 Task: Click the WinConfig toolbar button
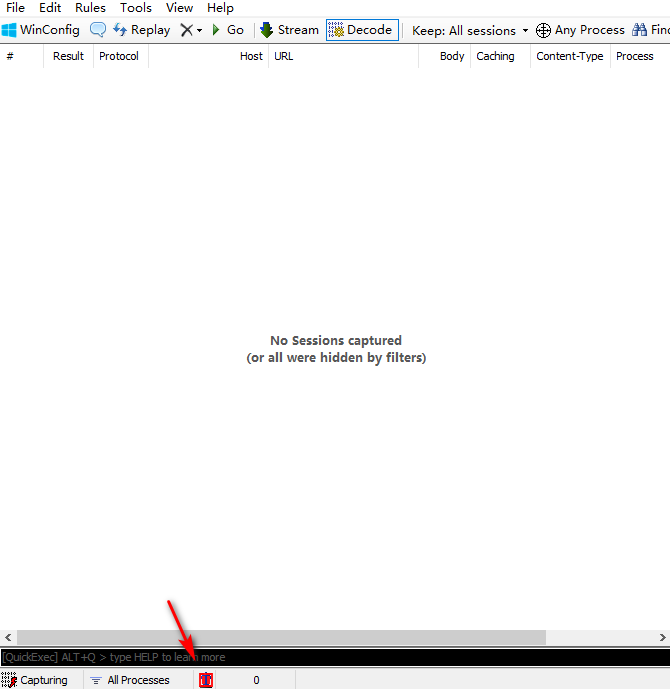(x=40, y=30)
